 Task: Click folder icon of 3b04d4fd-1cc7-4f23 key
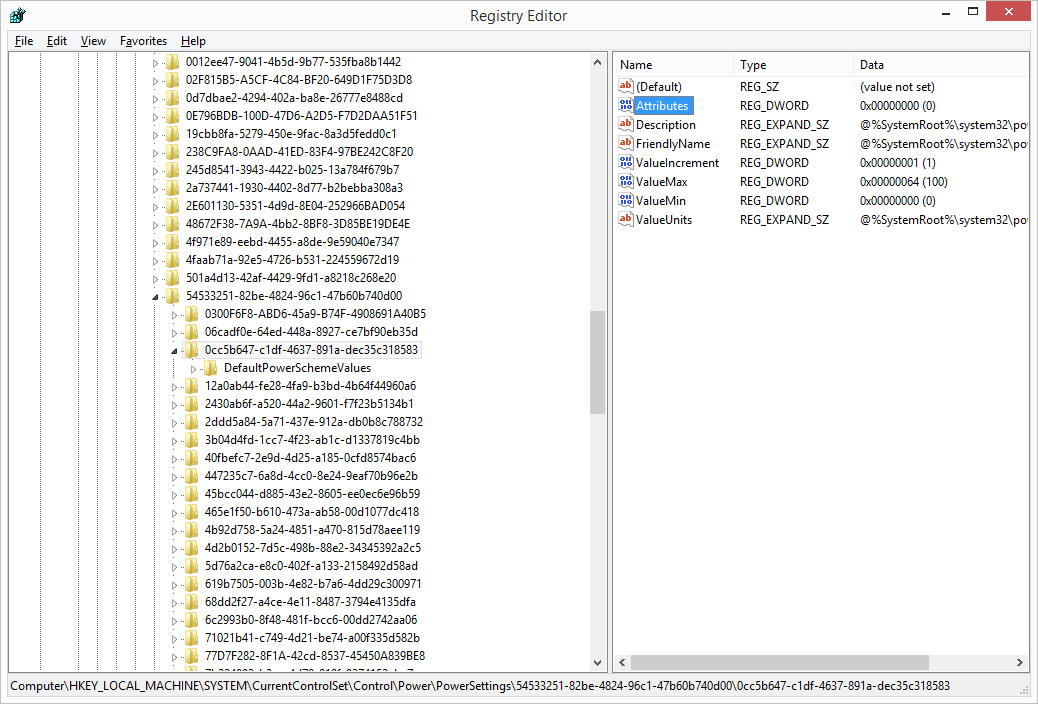click(192, 440)
